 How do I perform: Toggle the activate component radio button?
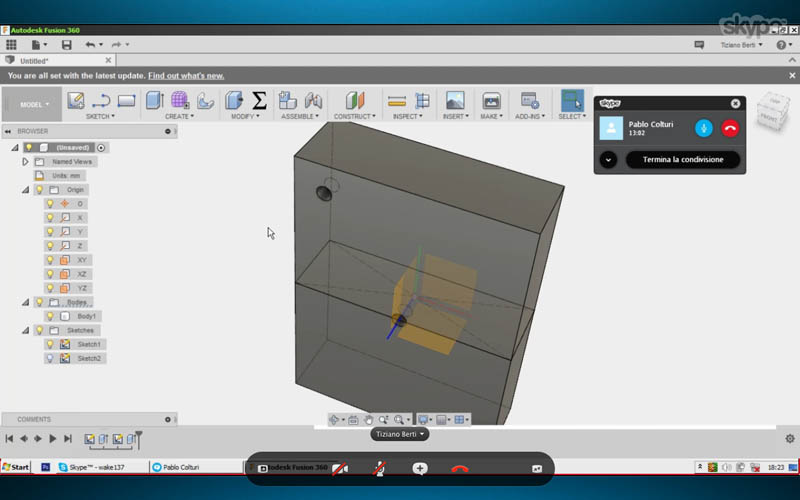(101, 147)
